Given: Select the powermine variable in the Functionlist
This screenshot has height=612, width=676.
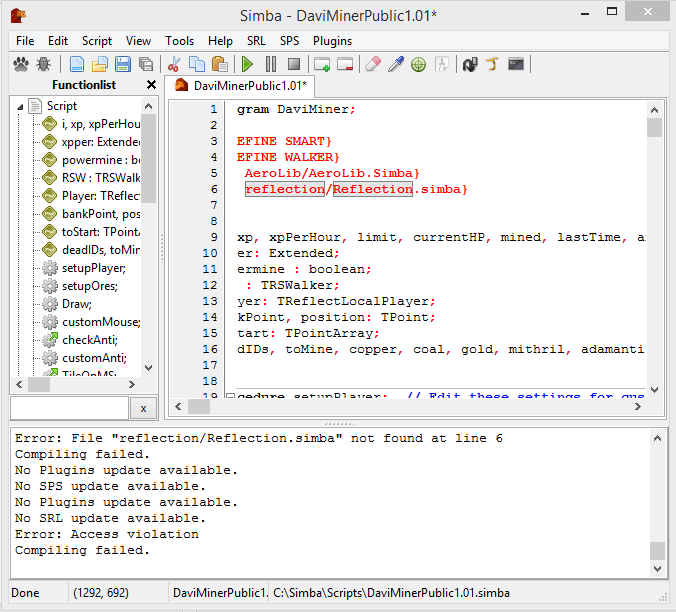Looking at the screenshot, I should pyautogui.click(x=101, y=160).
